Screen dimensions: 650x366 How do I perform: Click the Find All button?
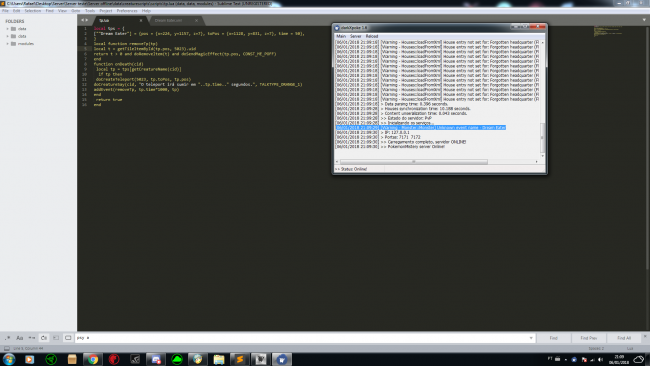click(x=623, y=338)
